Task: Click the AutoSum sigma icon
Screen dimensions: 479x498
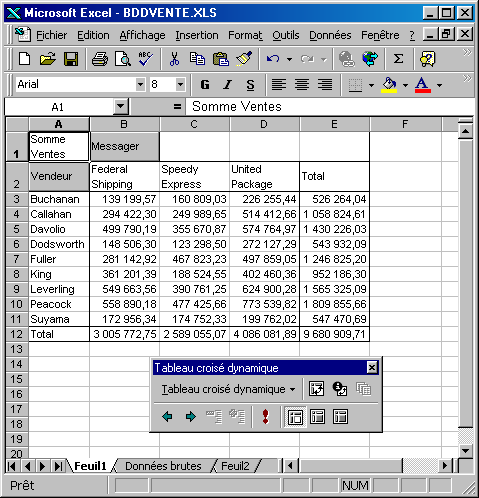Action: (x=398, y=59)
